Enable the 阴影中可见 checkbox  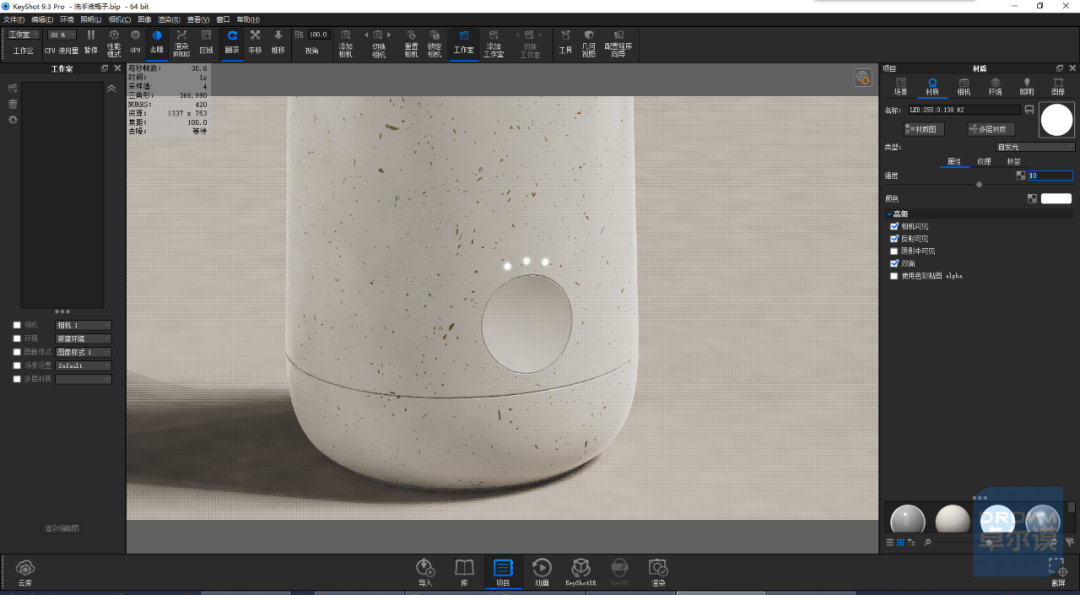tap(894, 251)
